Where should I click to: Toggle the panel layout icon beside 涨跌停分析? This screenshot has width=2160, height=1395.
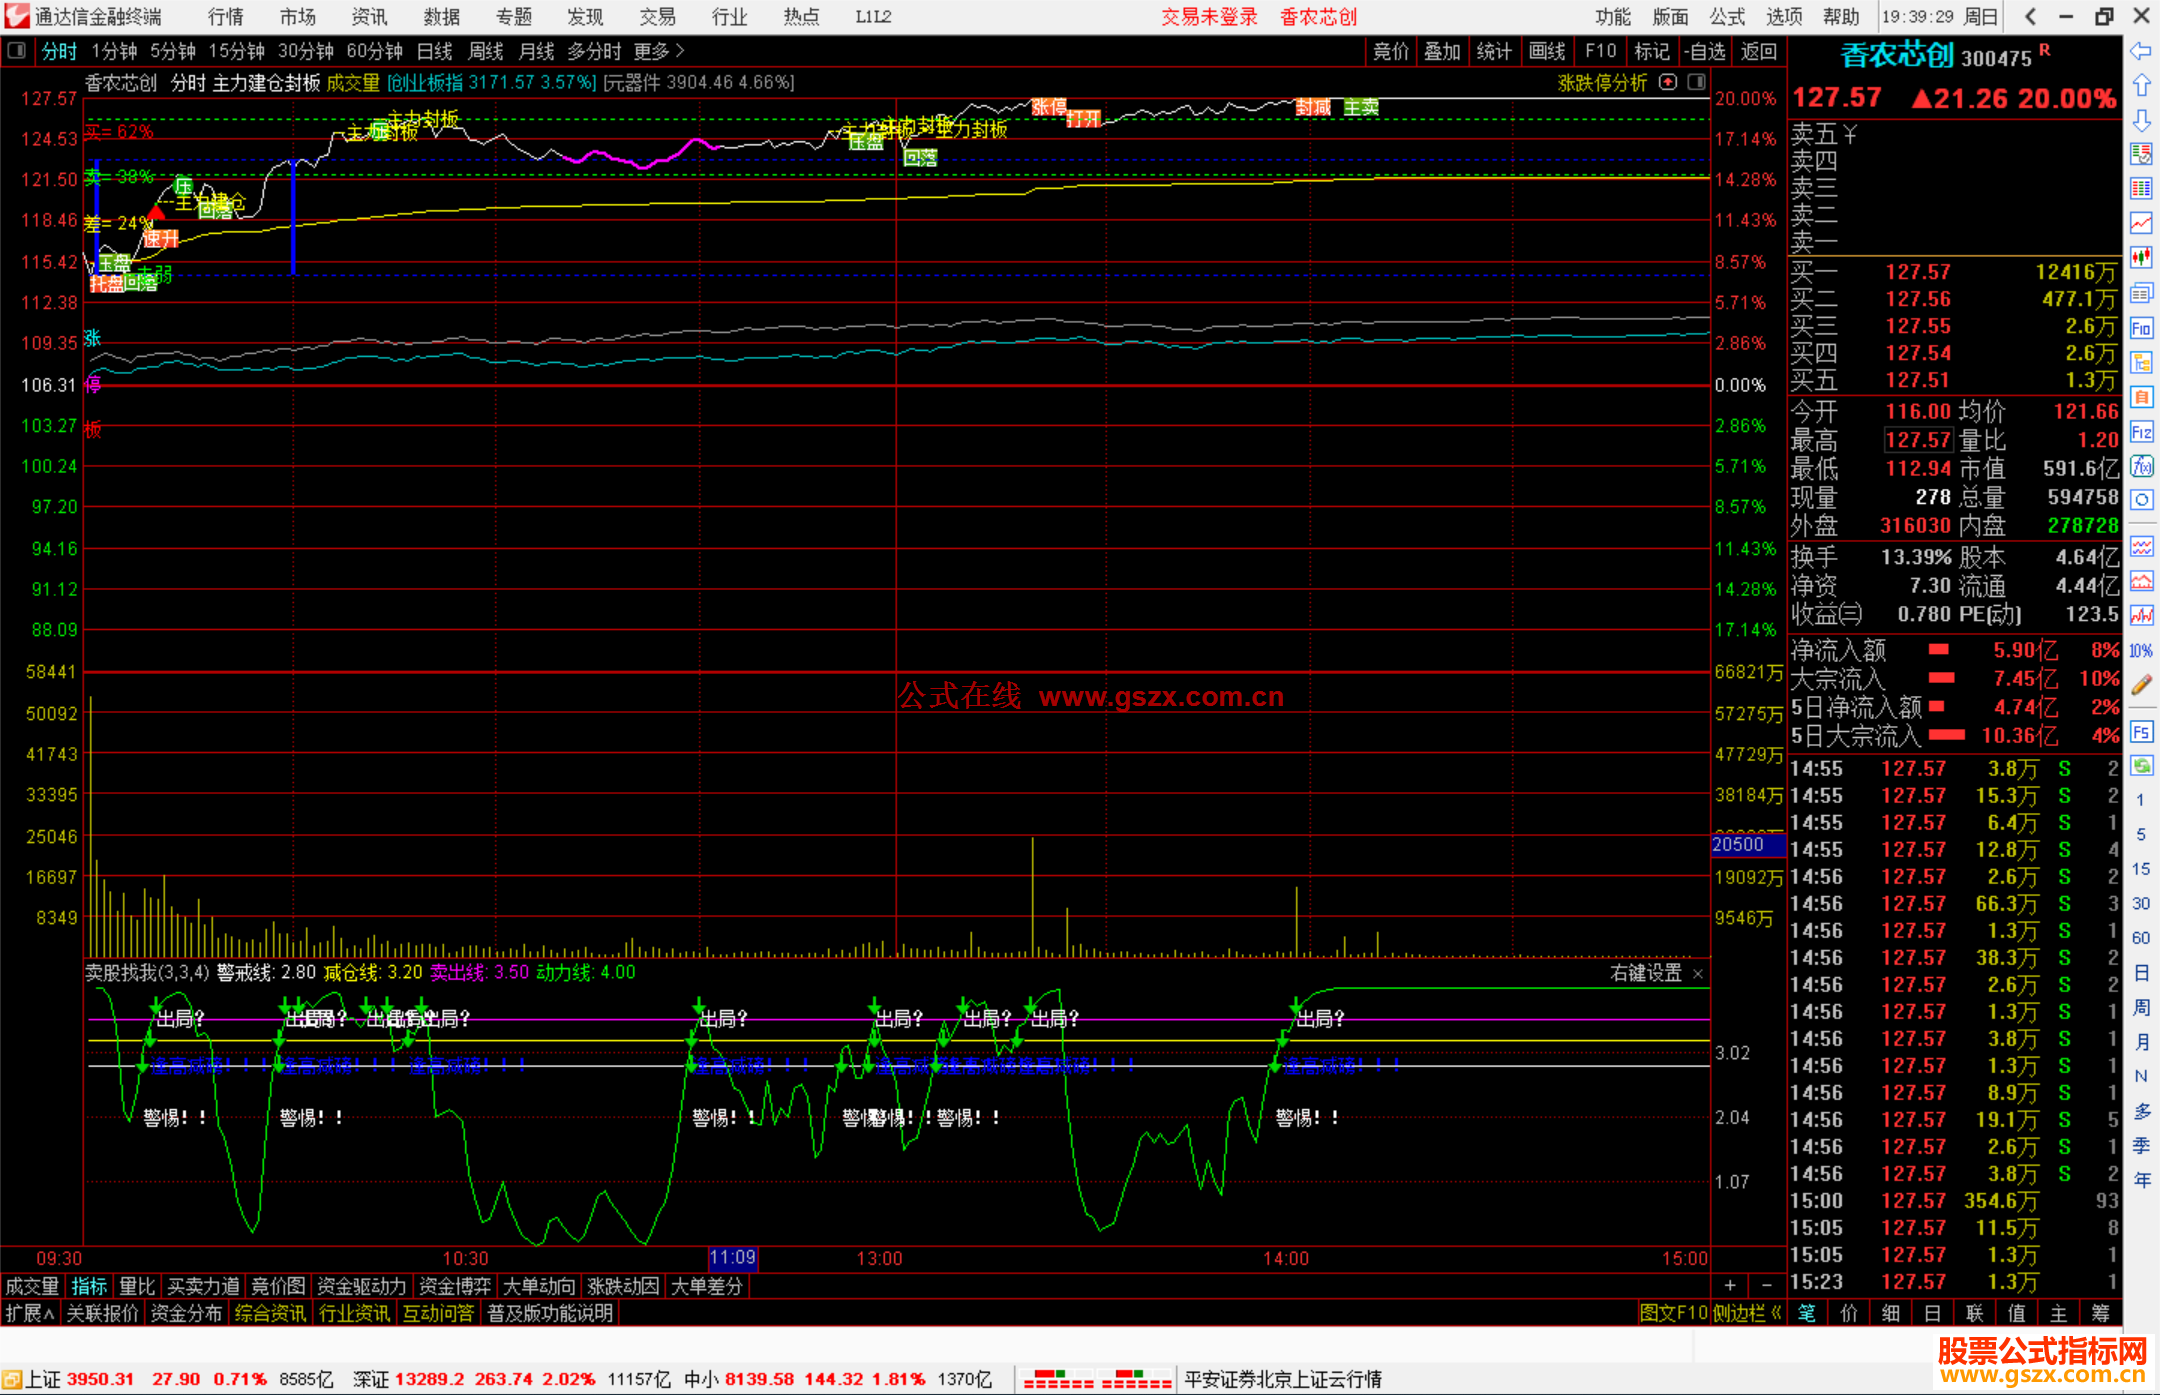[x=1697, y=82]
